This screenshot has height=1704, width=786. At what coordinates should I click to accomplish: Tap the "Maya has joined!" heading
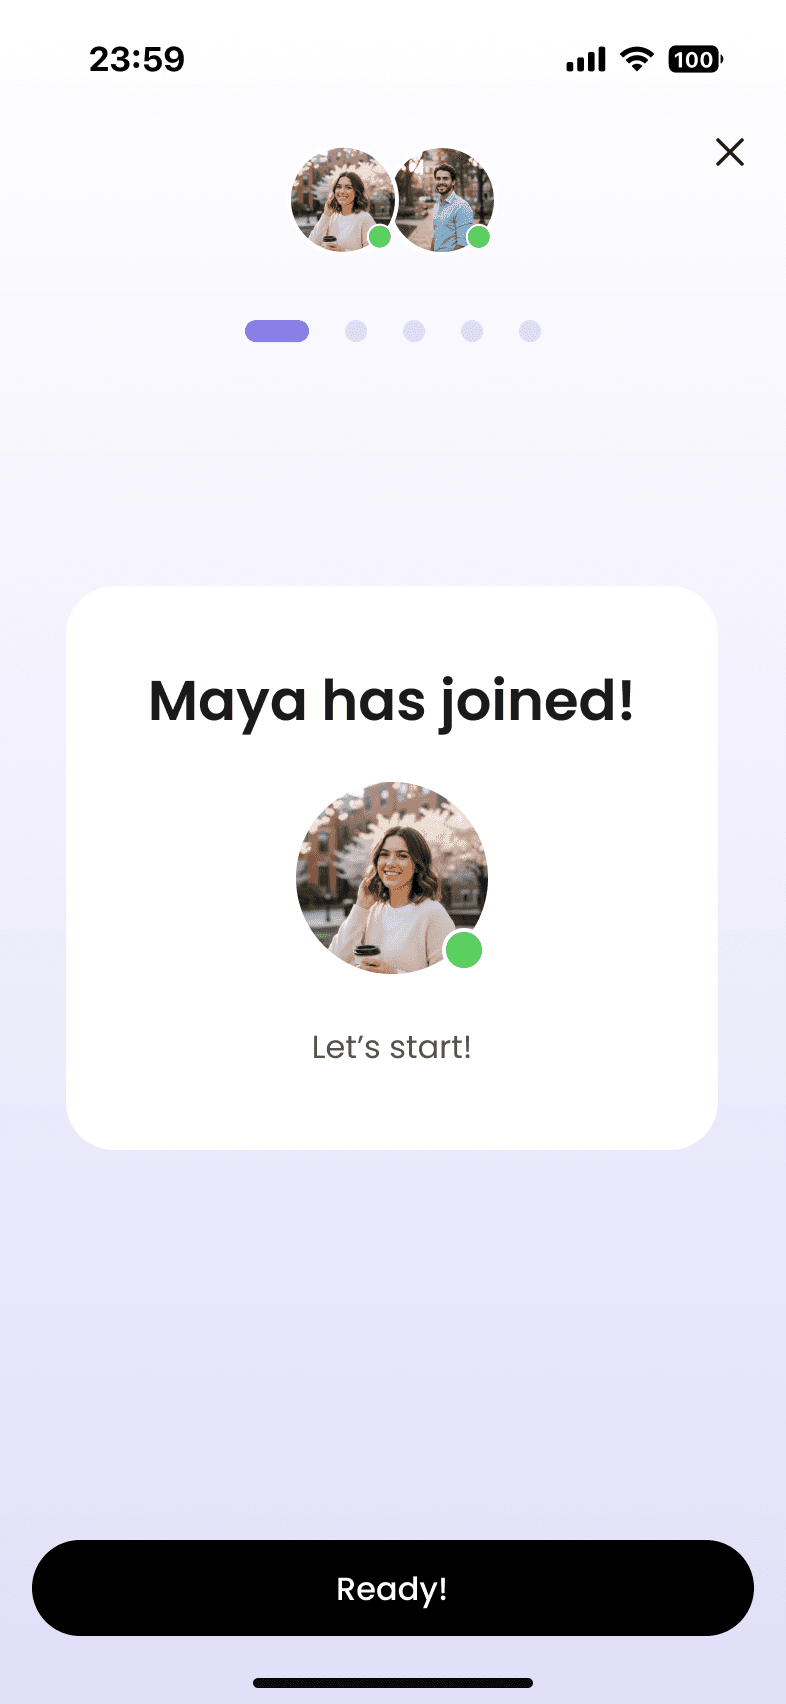tap(392, 701)
